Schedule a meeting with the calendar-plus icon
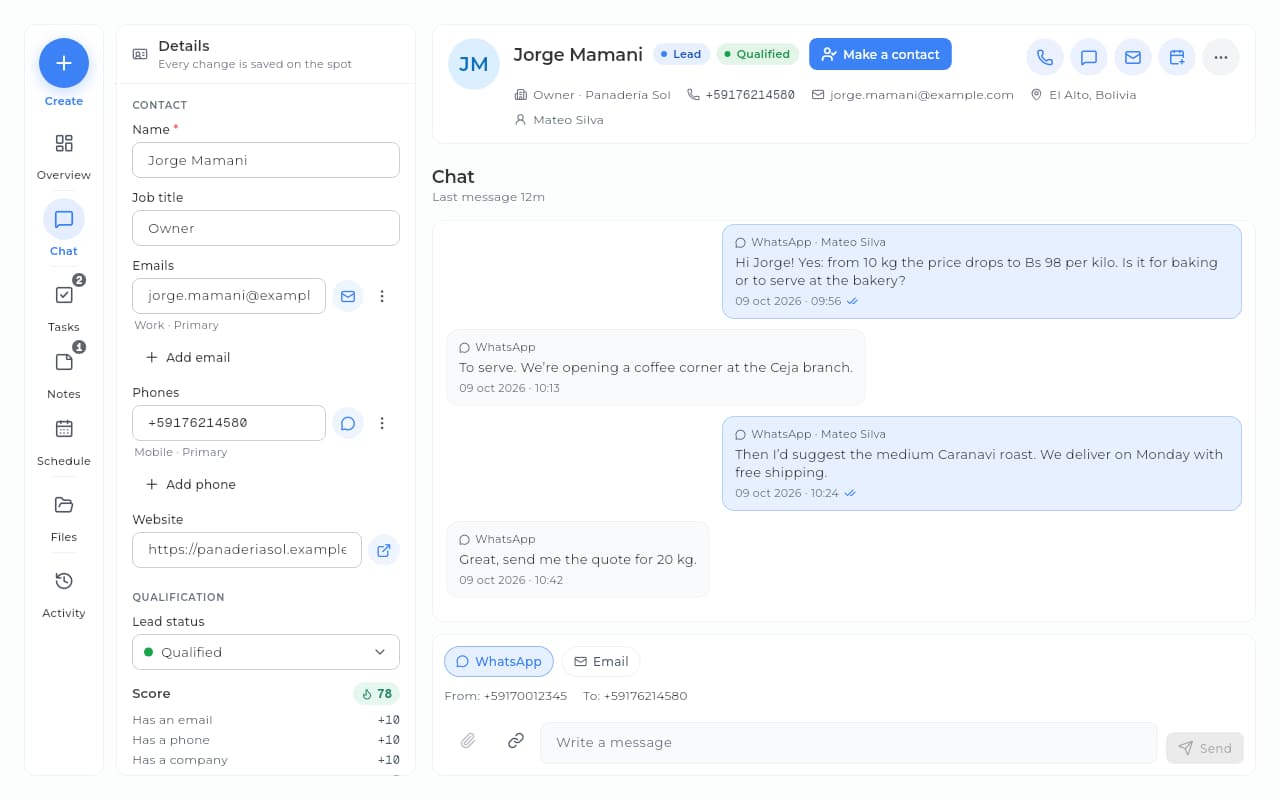1280x800 pixels. coord(1177,57)
